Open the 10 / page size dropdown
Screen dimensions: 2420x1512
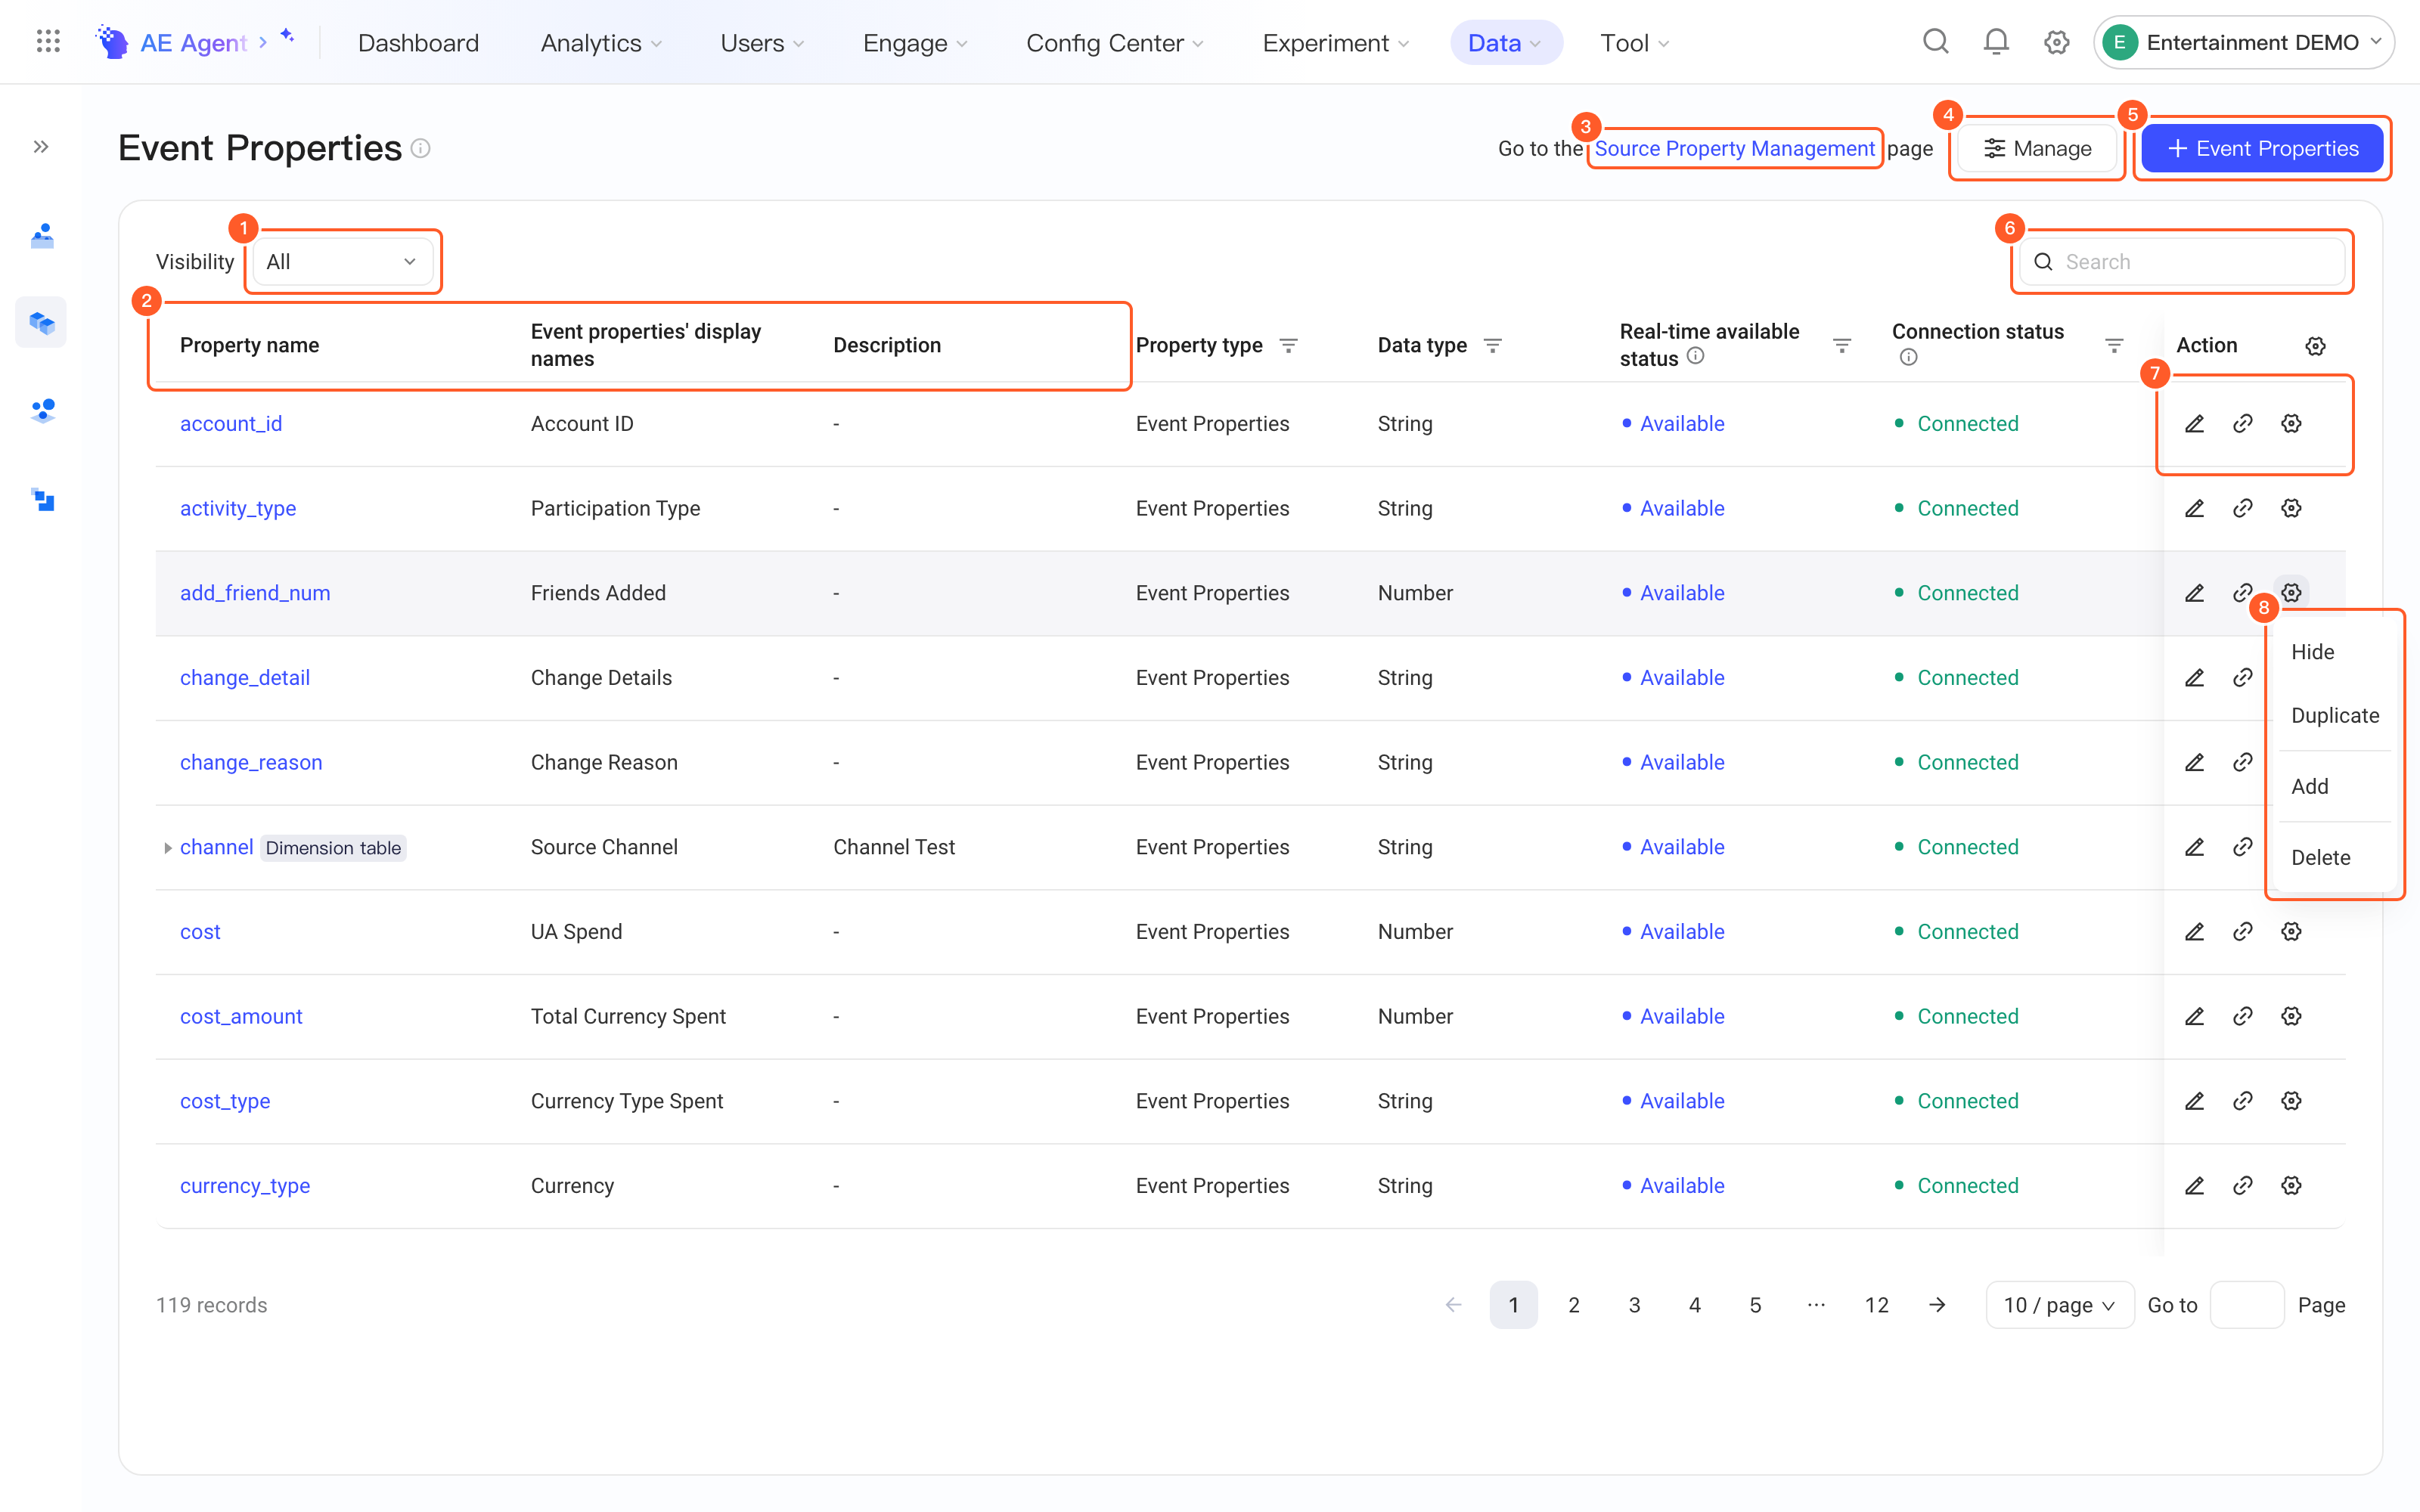pyautogui.click(x=2059, y=1305)
